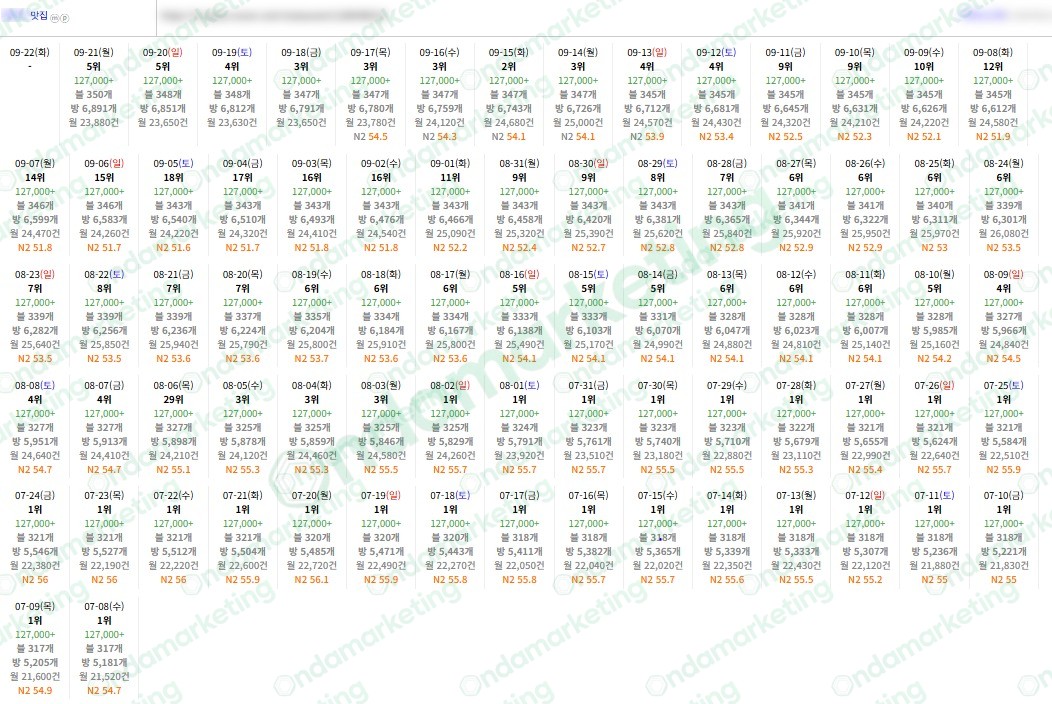
Task: Click the 09-20(일) date header
Action: [162, 52]
